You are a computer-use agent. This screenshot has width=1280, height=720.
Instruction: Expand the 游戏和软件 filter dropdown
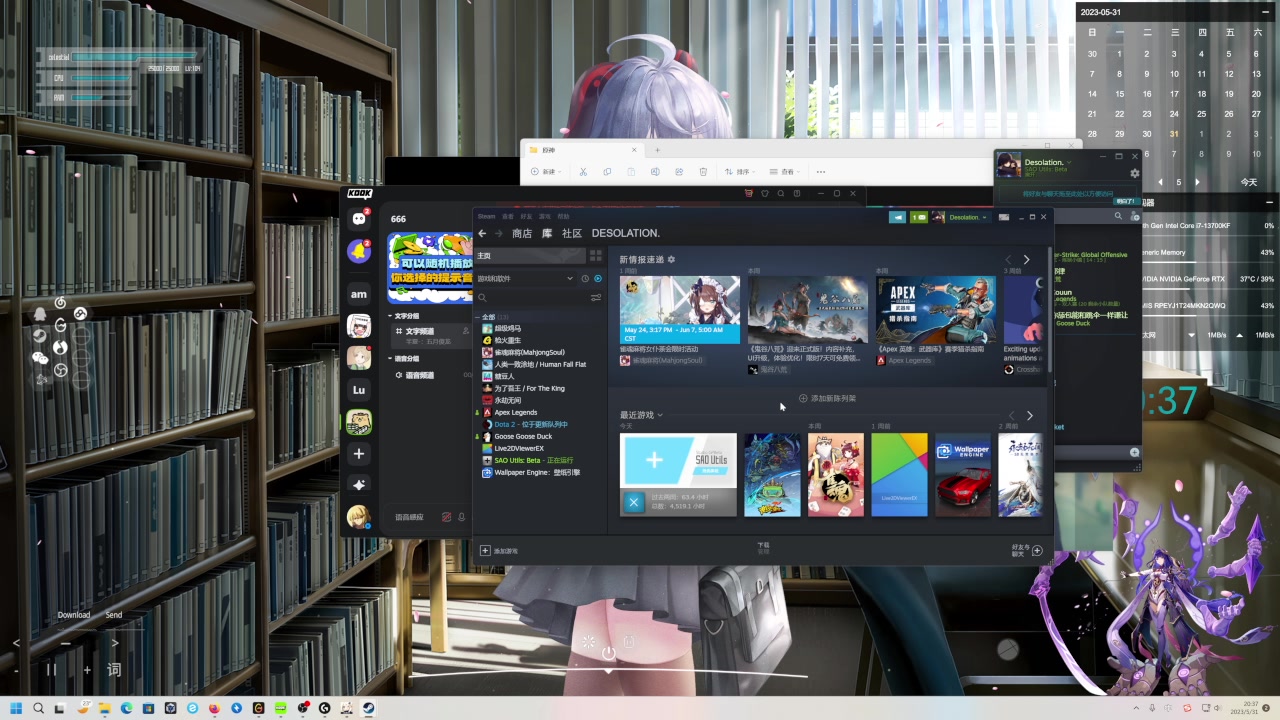[x=526, y=279]
